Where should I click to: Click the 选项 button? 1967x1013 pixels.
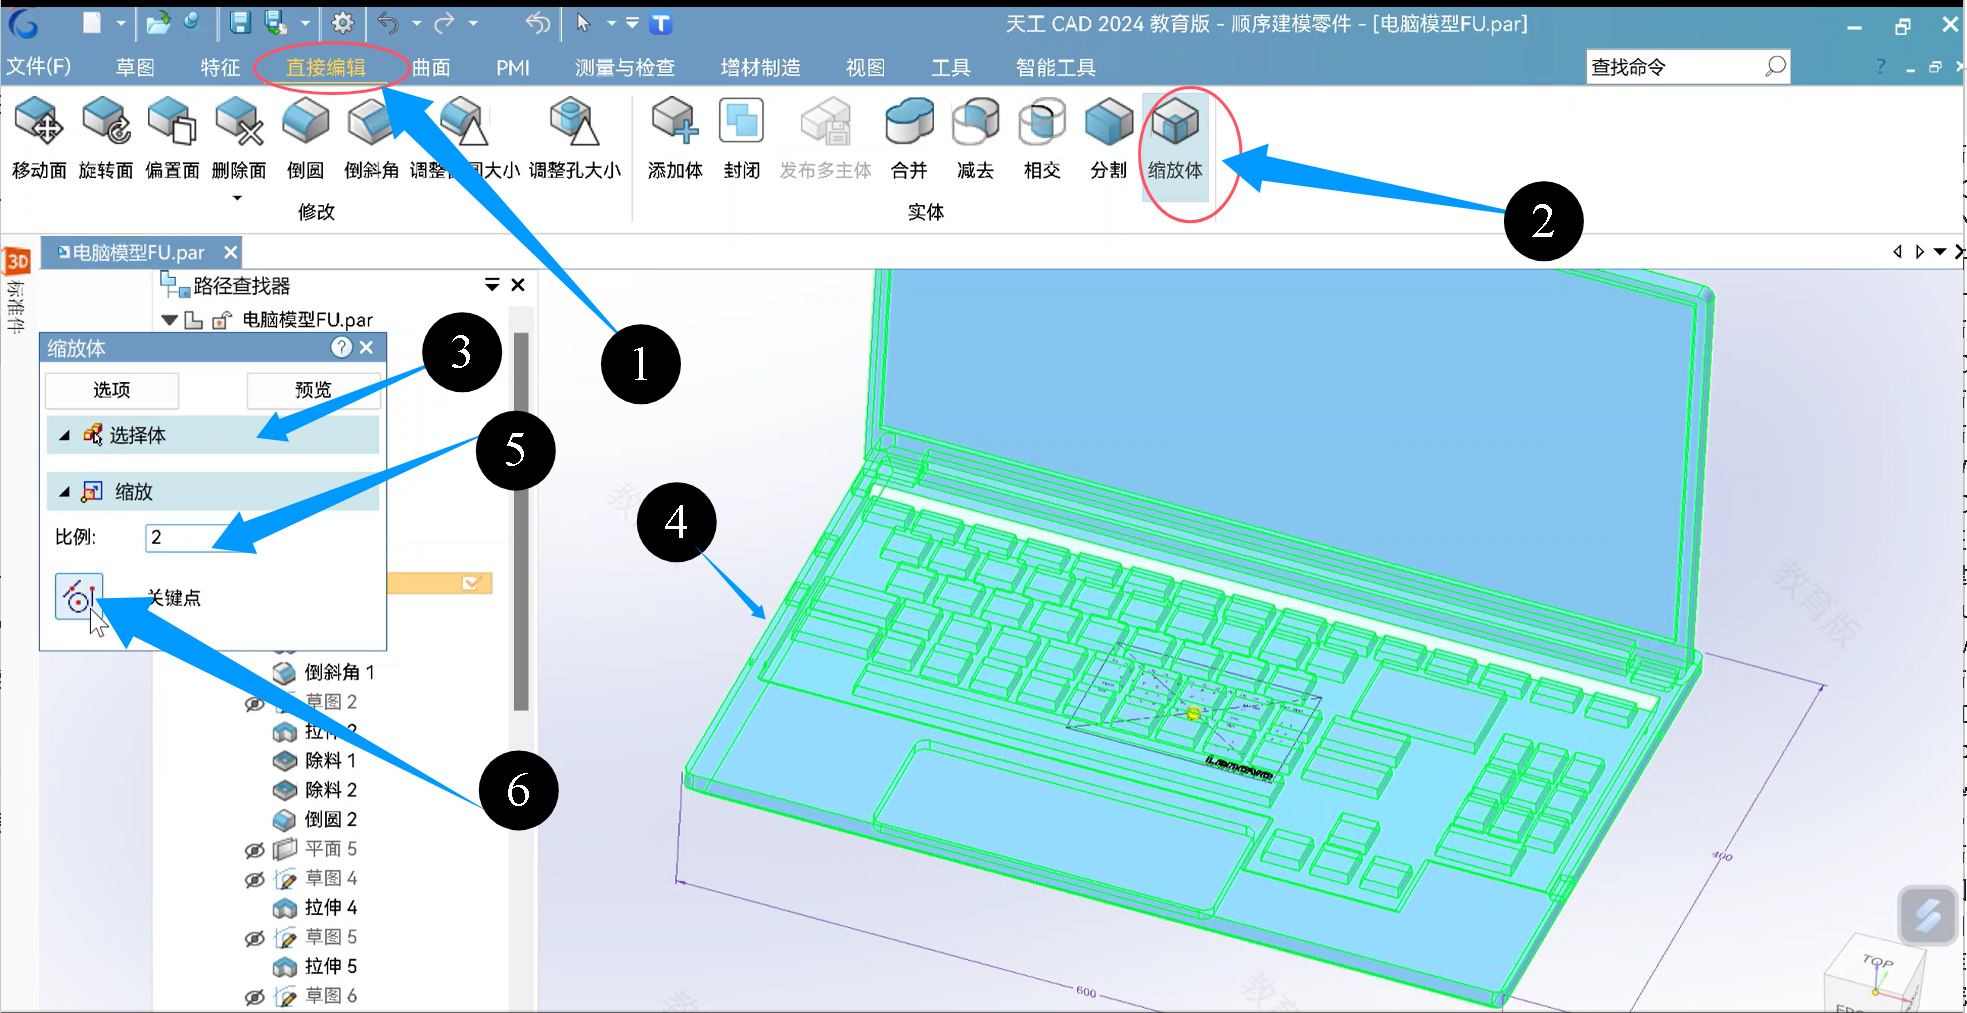pos(112,390)
